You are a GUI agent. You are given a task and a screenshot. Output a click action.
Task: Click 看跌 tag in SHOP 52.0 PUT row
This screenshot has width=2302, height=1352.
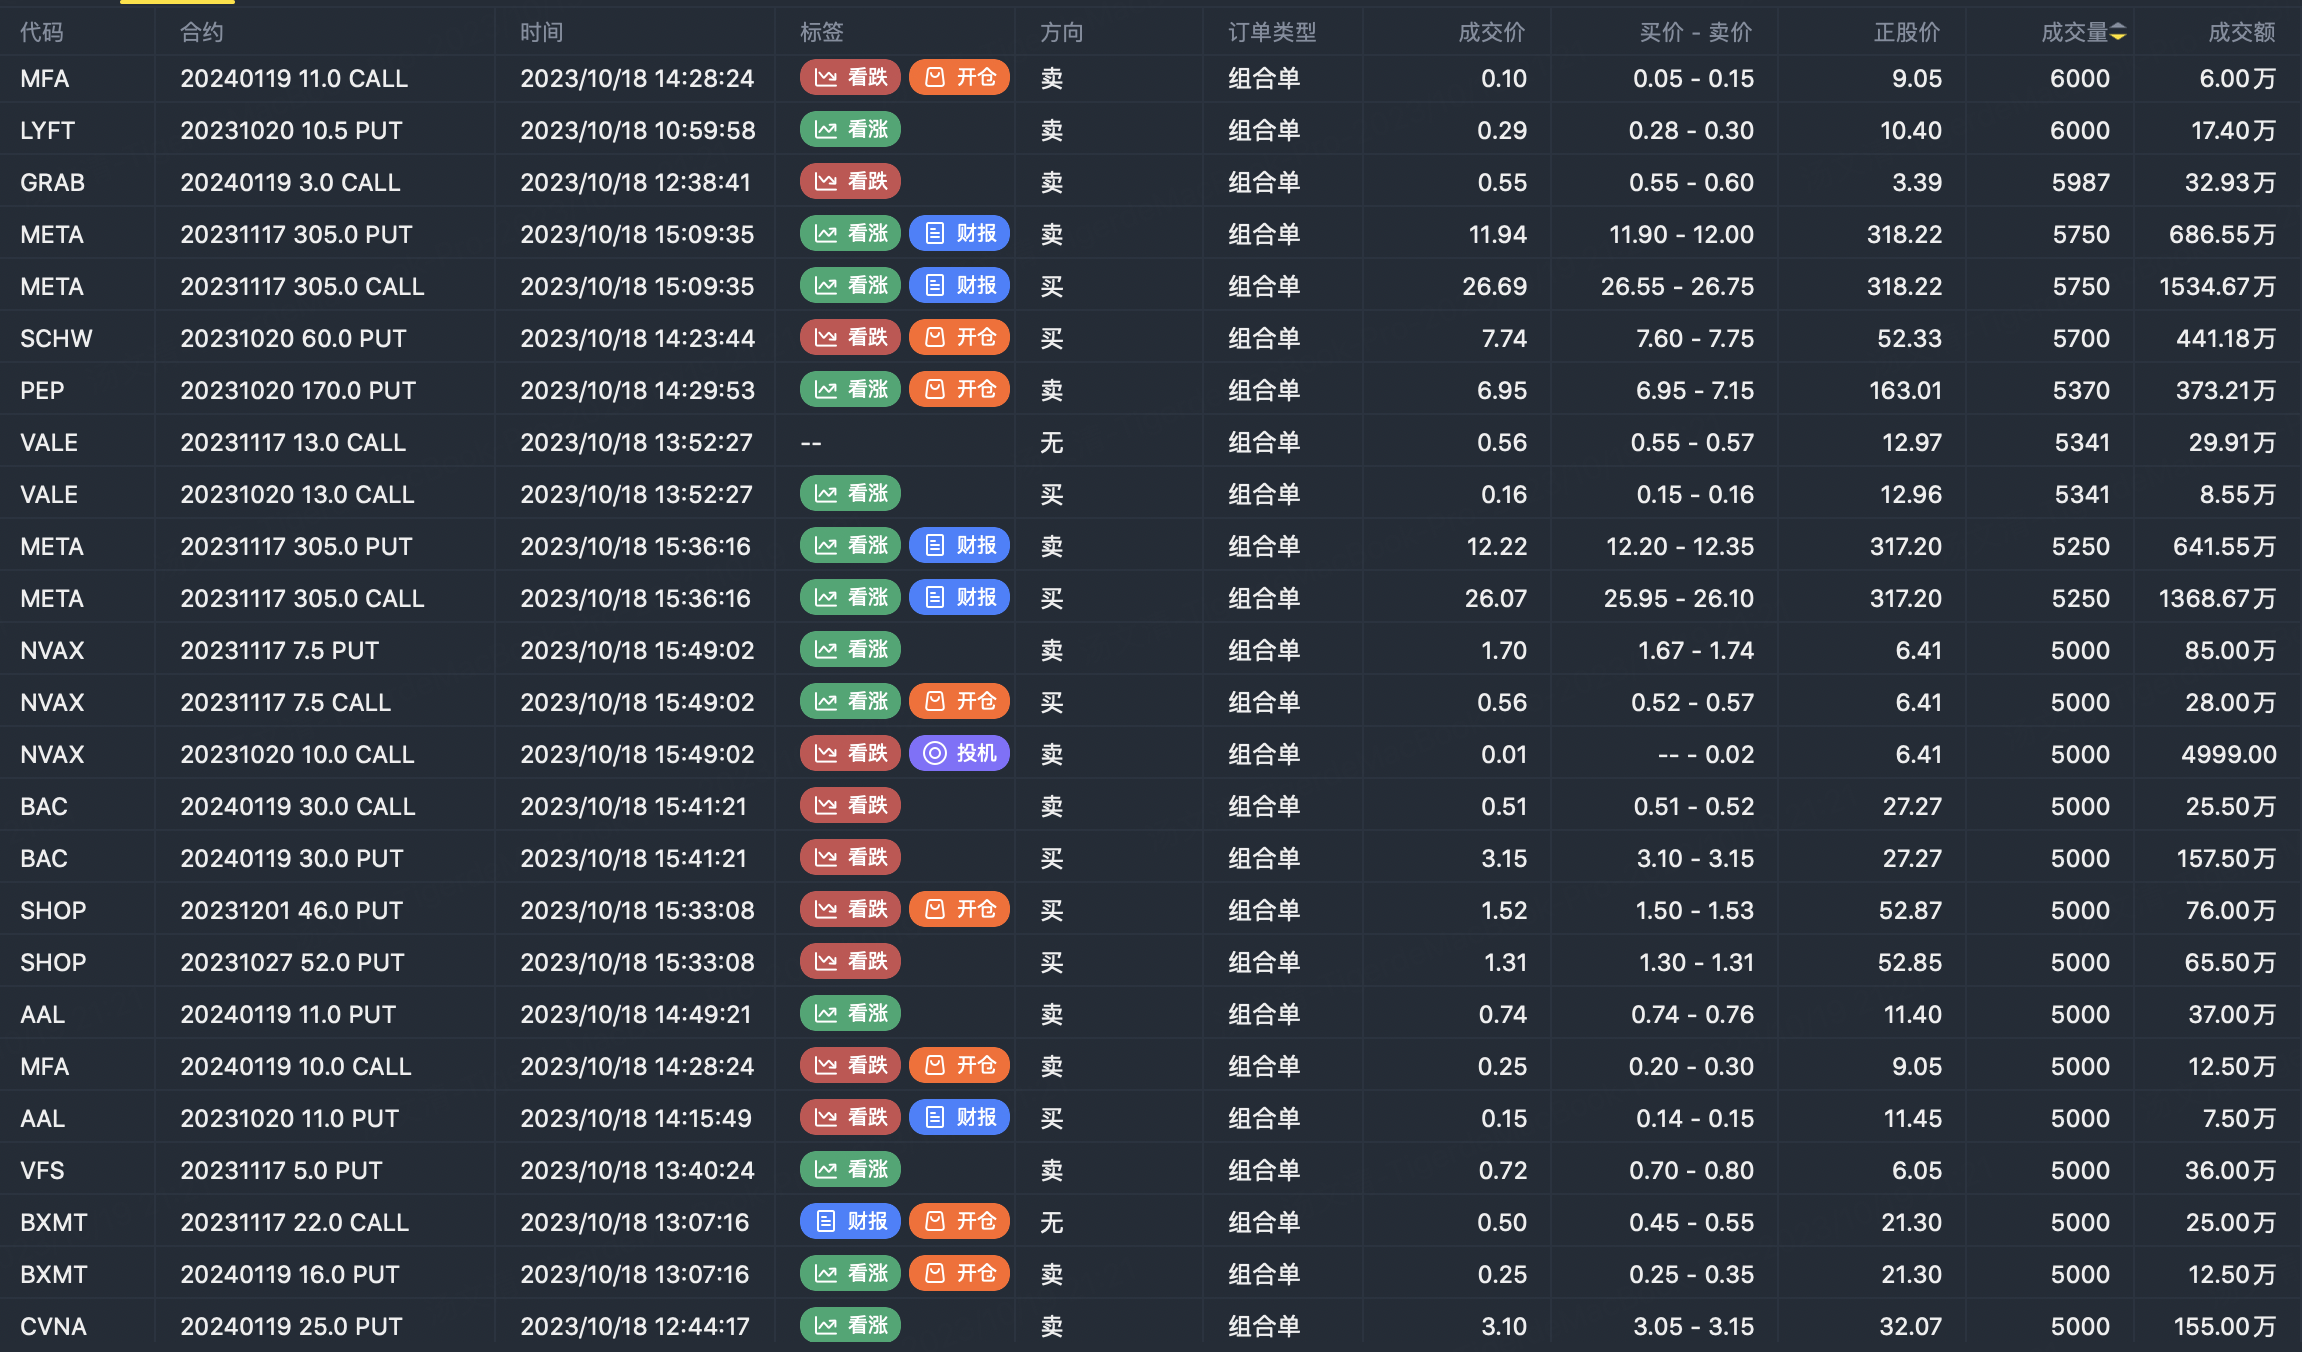[x=851, y=962]
